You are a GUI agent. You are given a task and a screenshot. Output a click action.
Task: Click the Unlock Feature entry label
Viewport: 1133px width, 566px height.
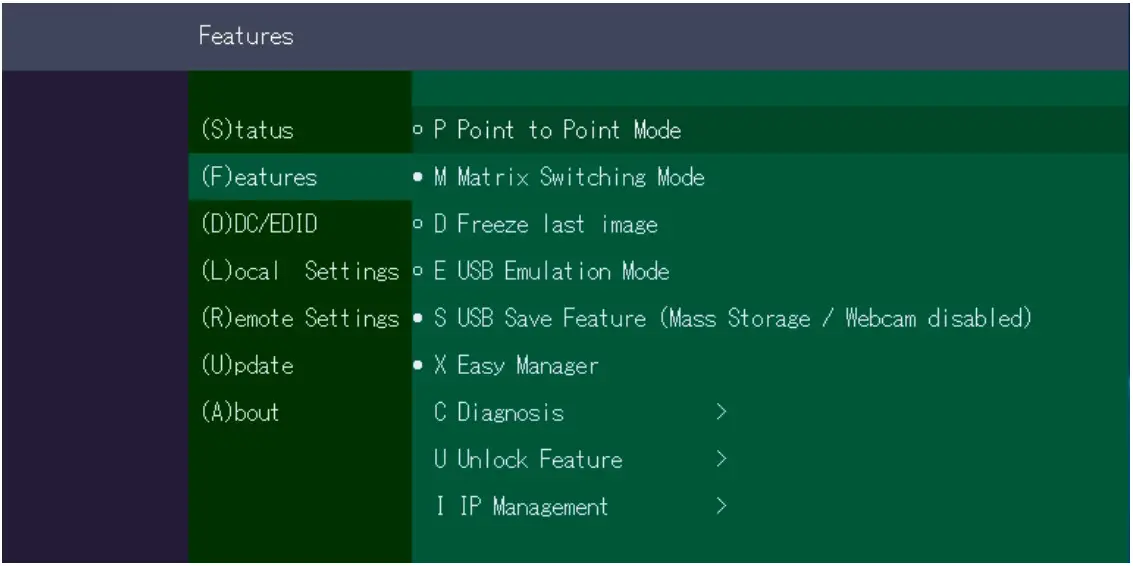coord(528,460)
